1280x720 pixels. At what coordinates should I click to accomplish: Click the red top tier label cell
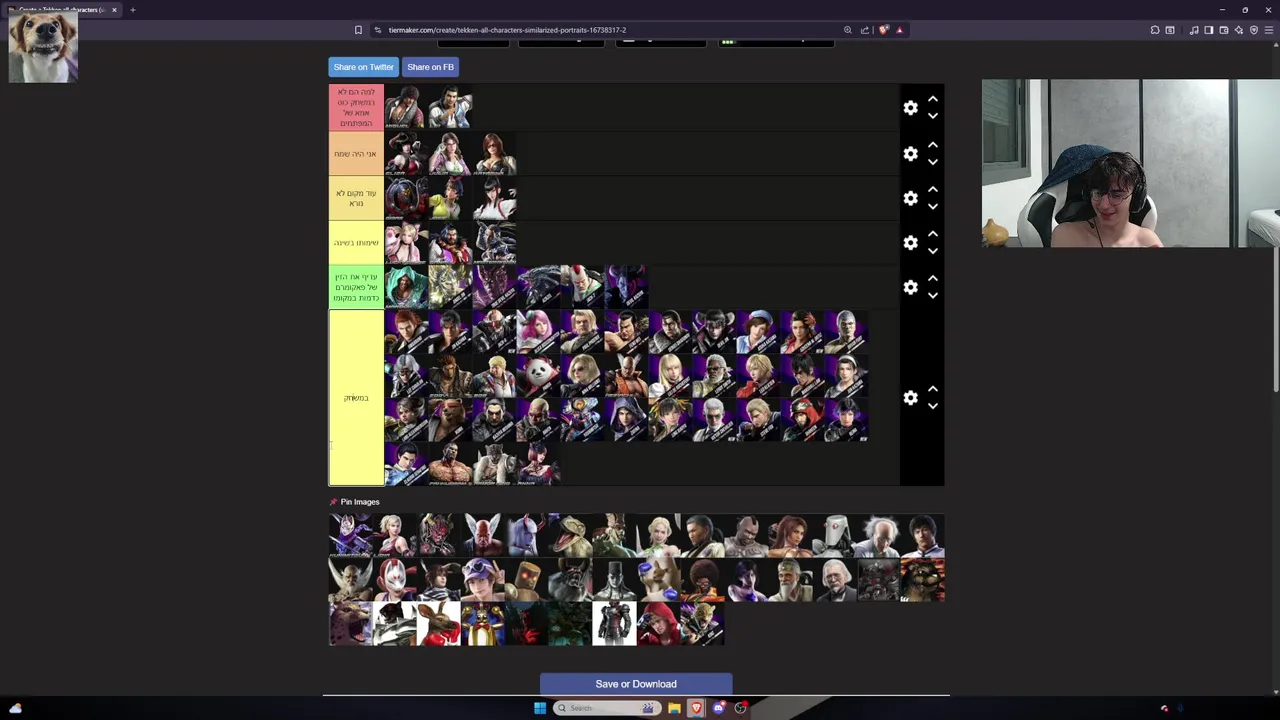(356, 107)
